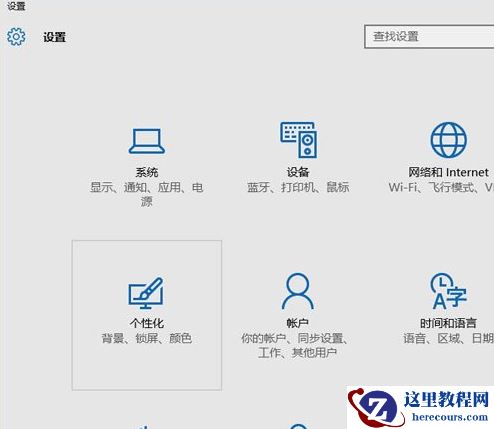Click the 背景、锁屏、颜色 description

point(147,338)
